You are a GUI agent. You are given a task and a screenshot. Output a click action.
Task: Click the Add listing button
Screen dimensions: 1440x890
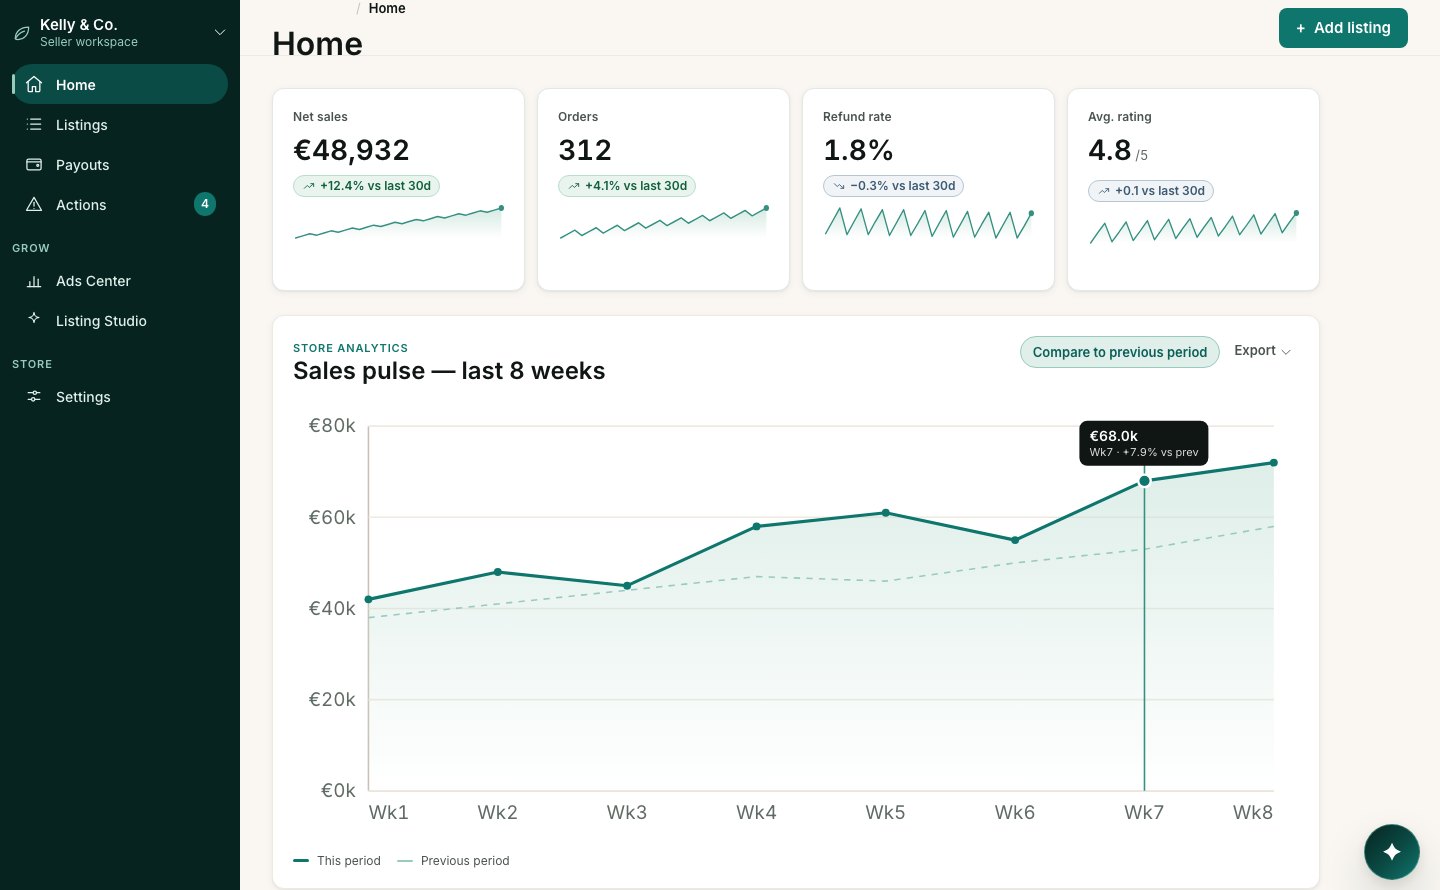[1343, 28]
